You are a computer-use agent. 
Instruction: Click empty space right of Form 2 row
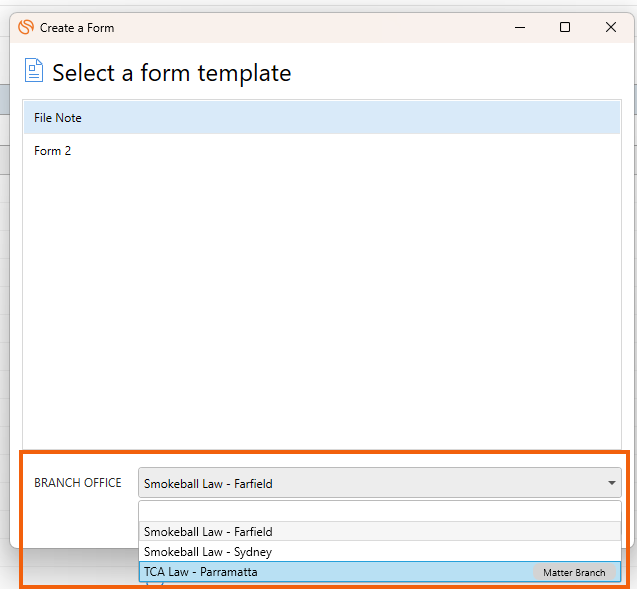click(x=345, y=151)
